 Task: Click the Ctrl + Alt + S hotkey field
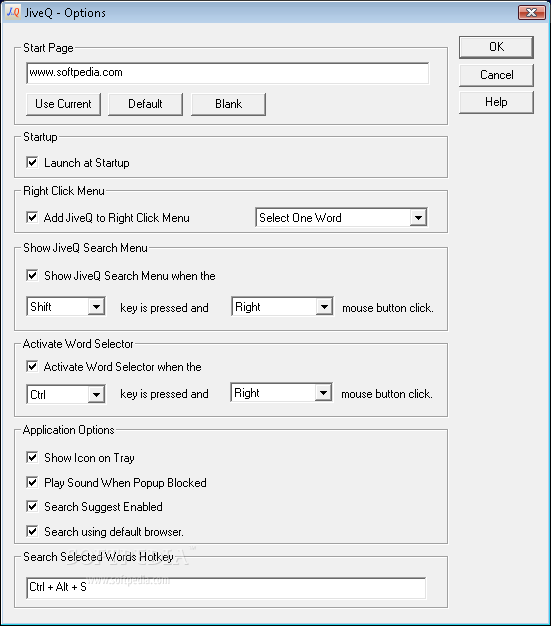coord(226,588)
